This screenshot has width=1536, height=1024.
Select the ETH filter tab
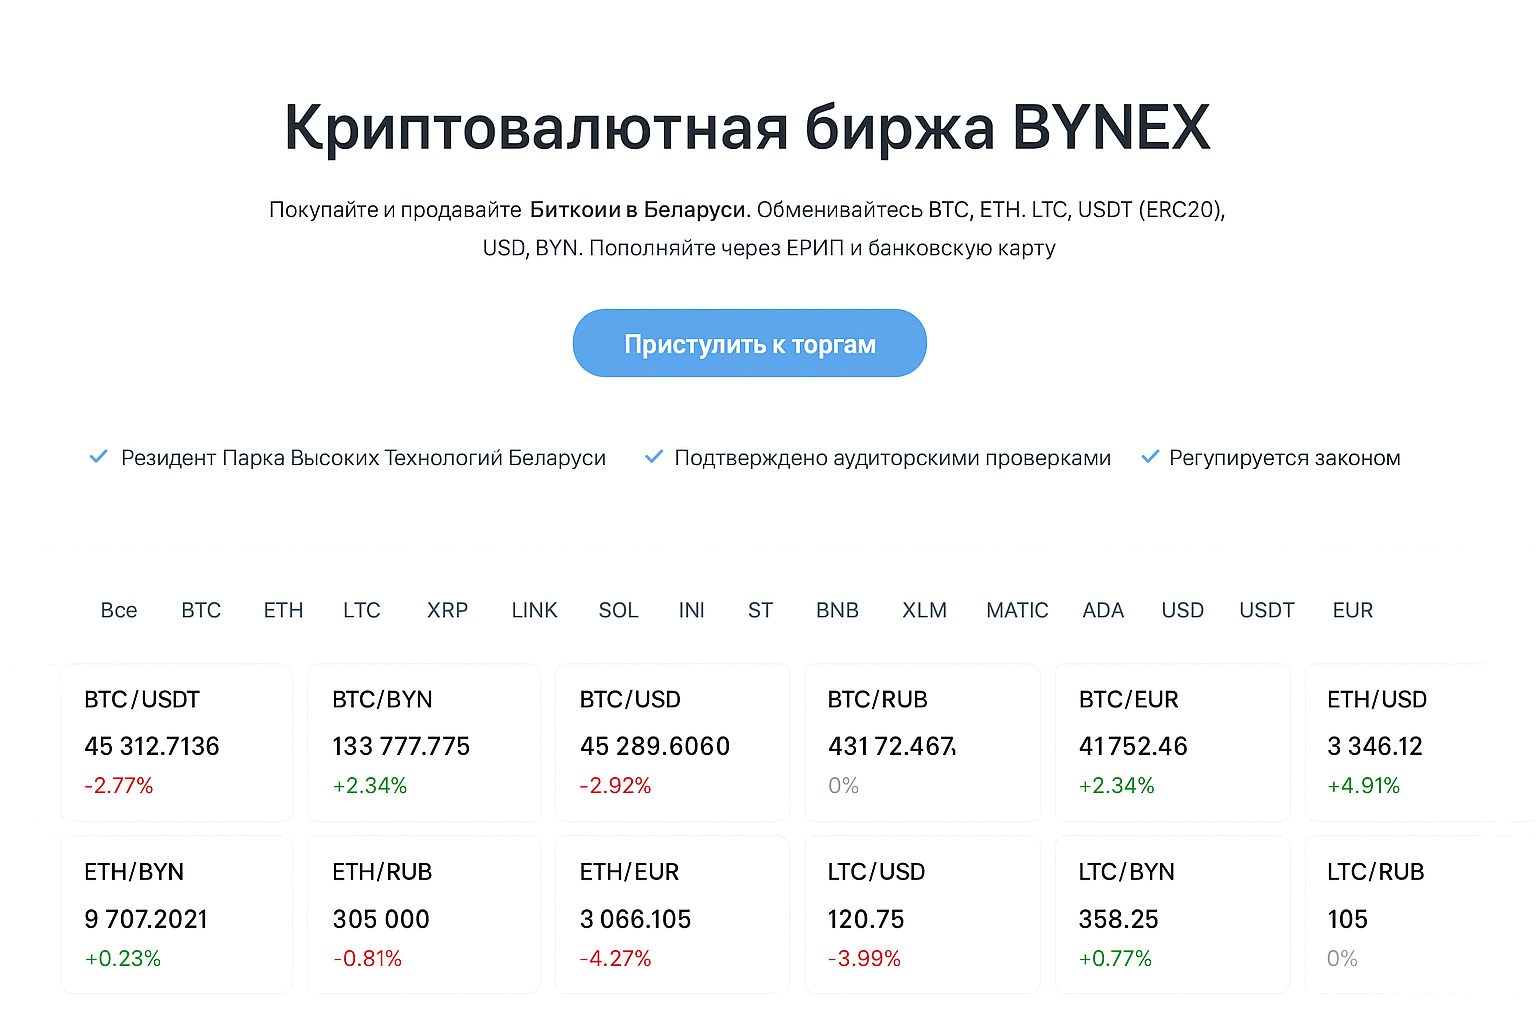pos(283,610)
